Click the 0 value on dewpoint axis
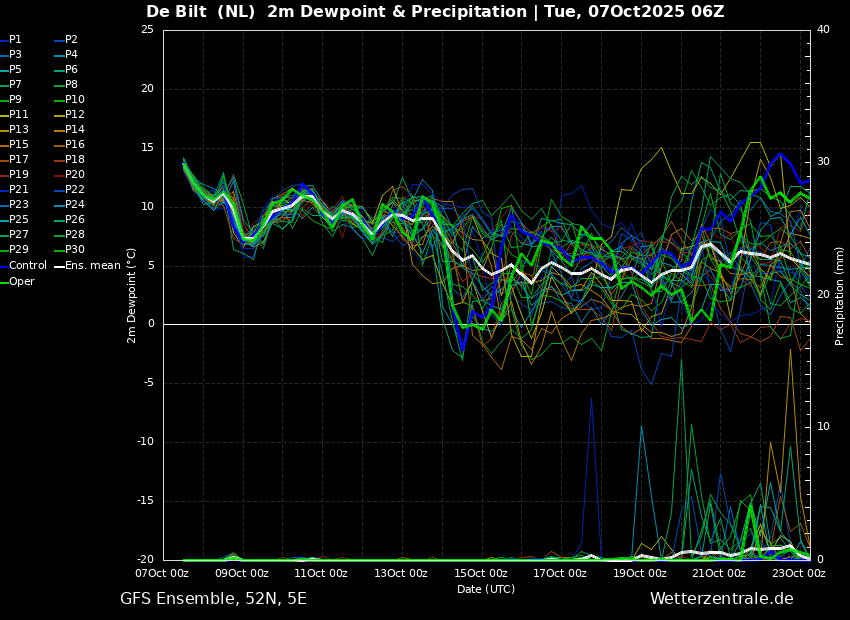Screen dimensions: 850x620 pyautogui.click(x=151, y=324)
